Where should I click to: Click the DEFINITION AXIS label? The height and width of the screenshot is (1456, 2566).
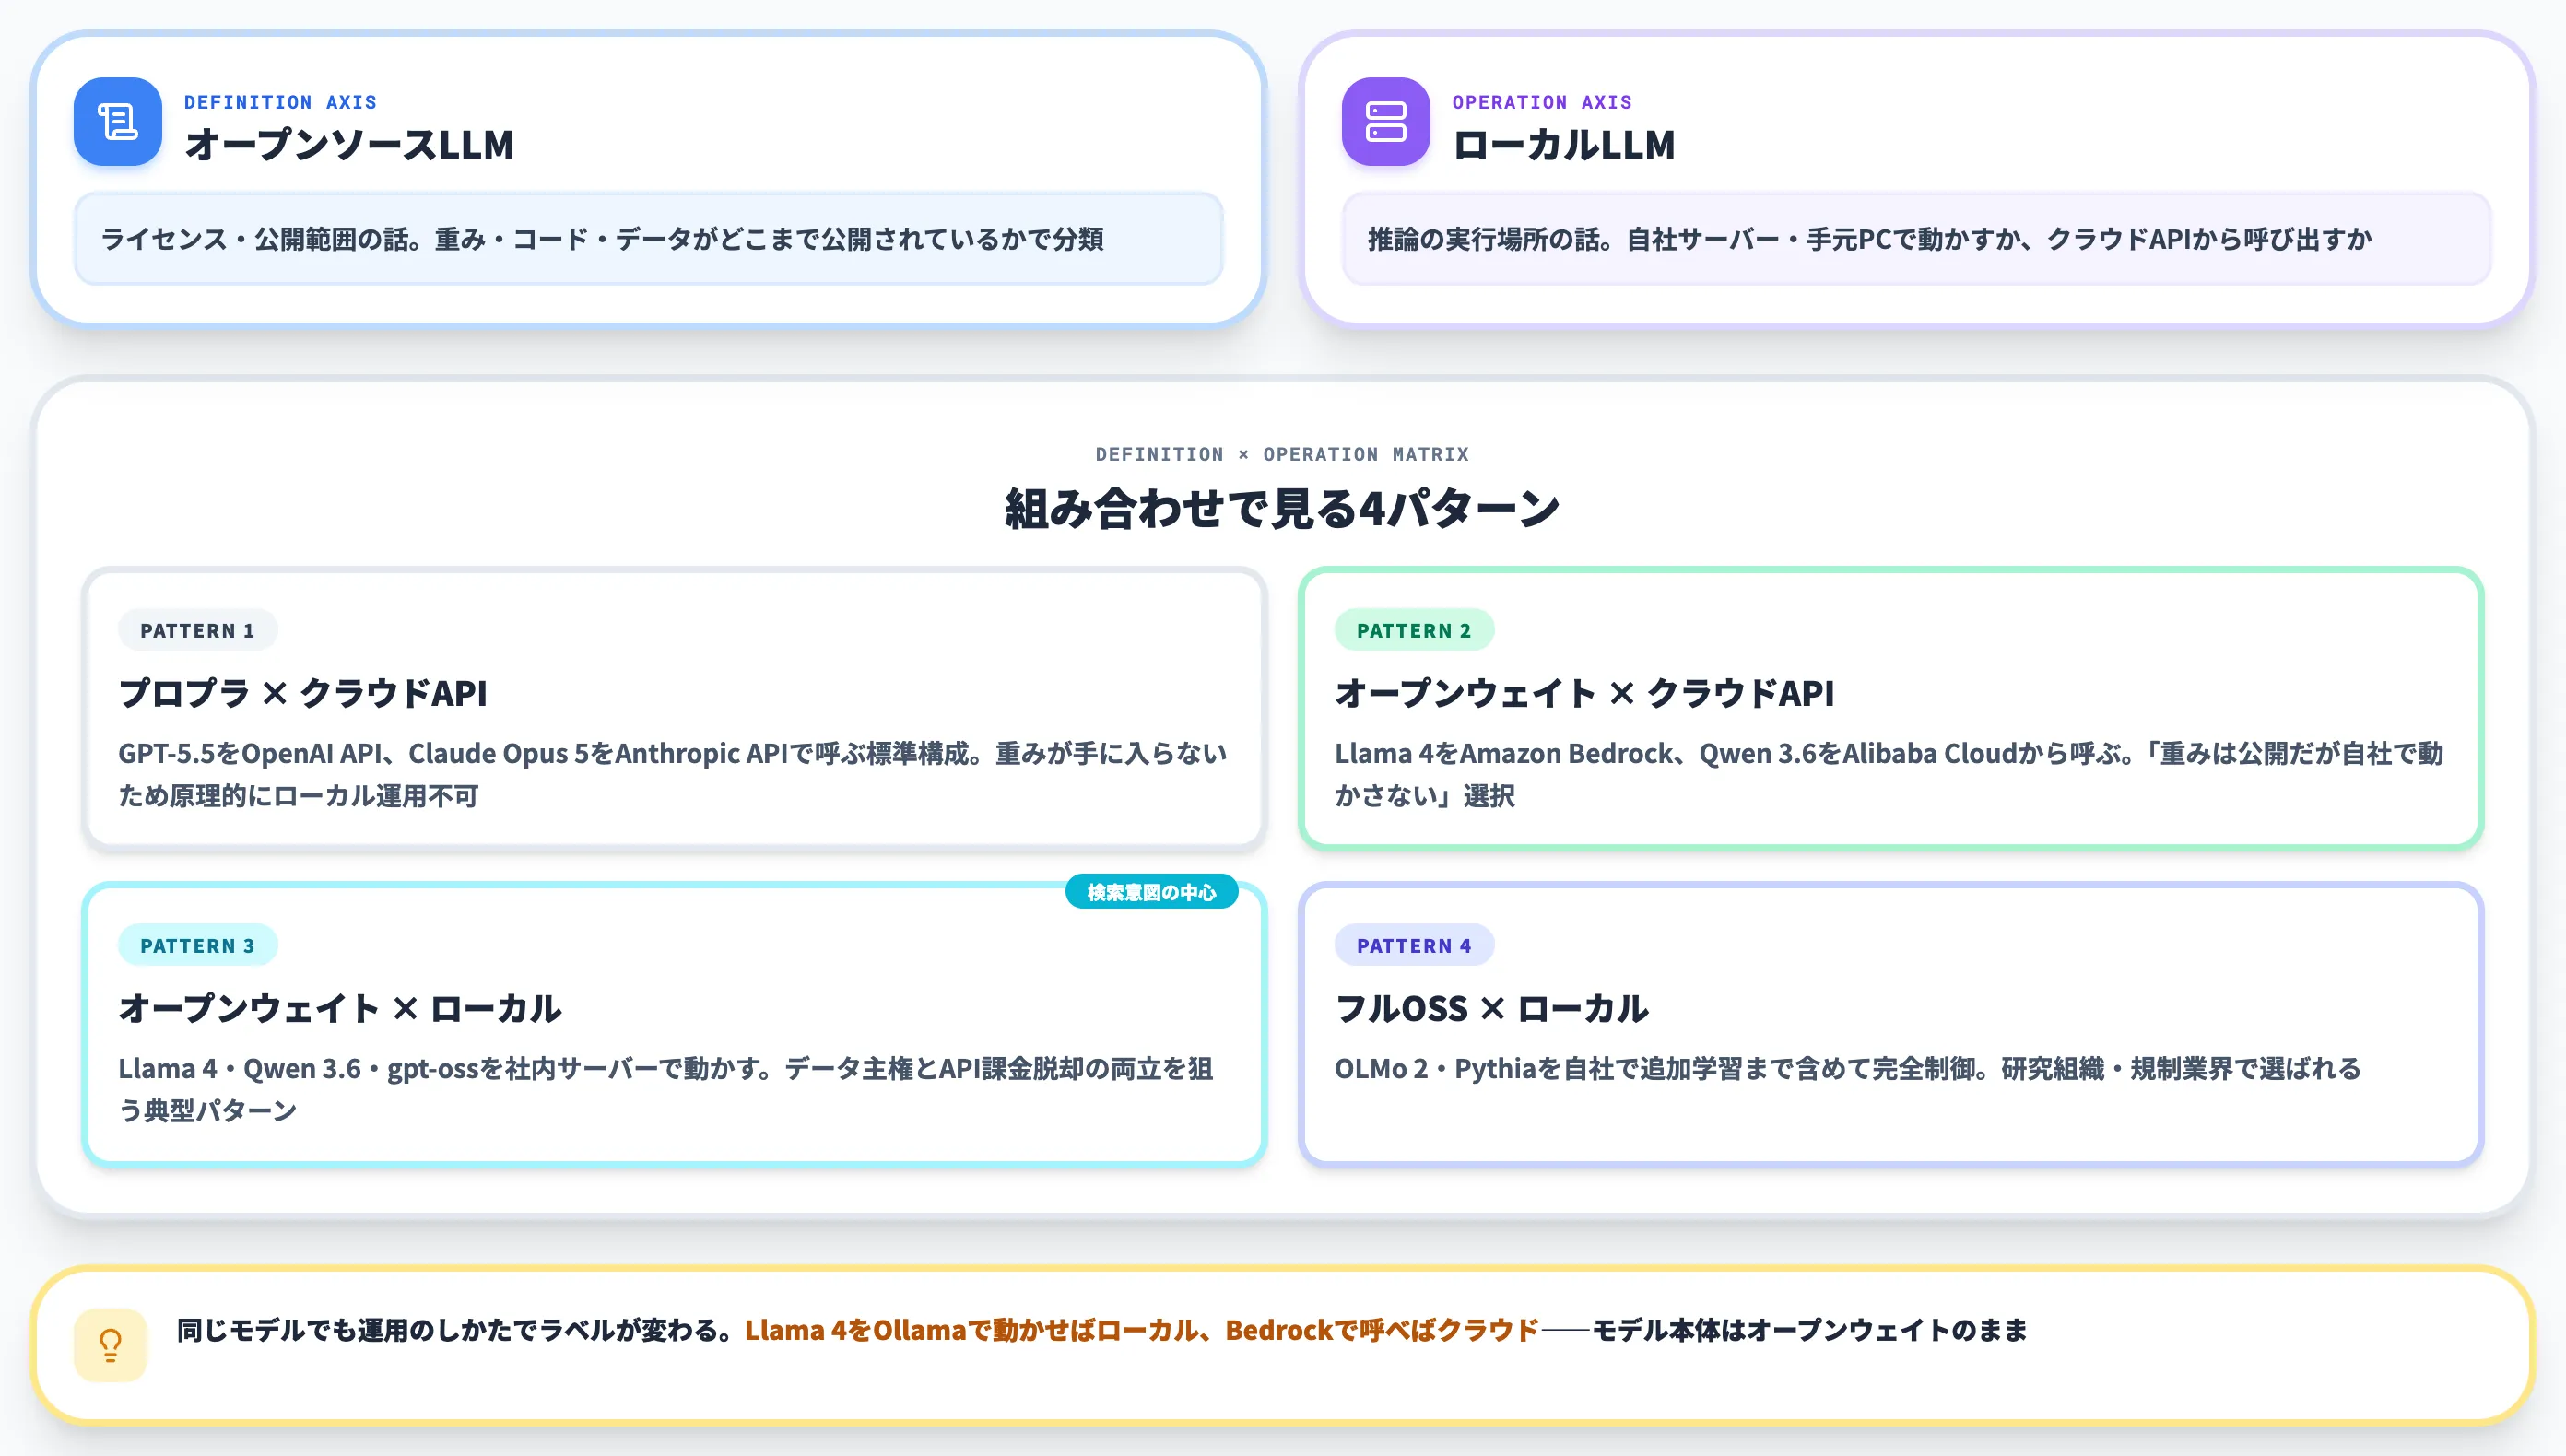pyautogui.click(x=281, y=102)
